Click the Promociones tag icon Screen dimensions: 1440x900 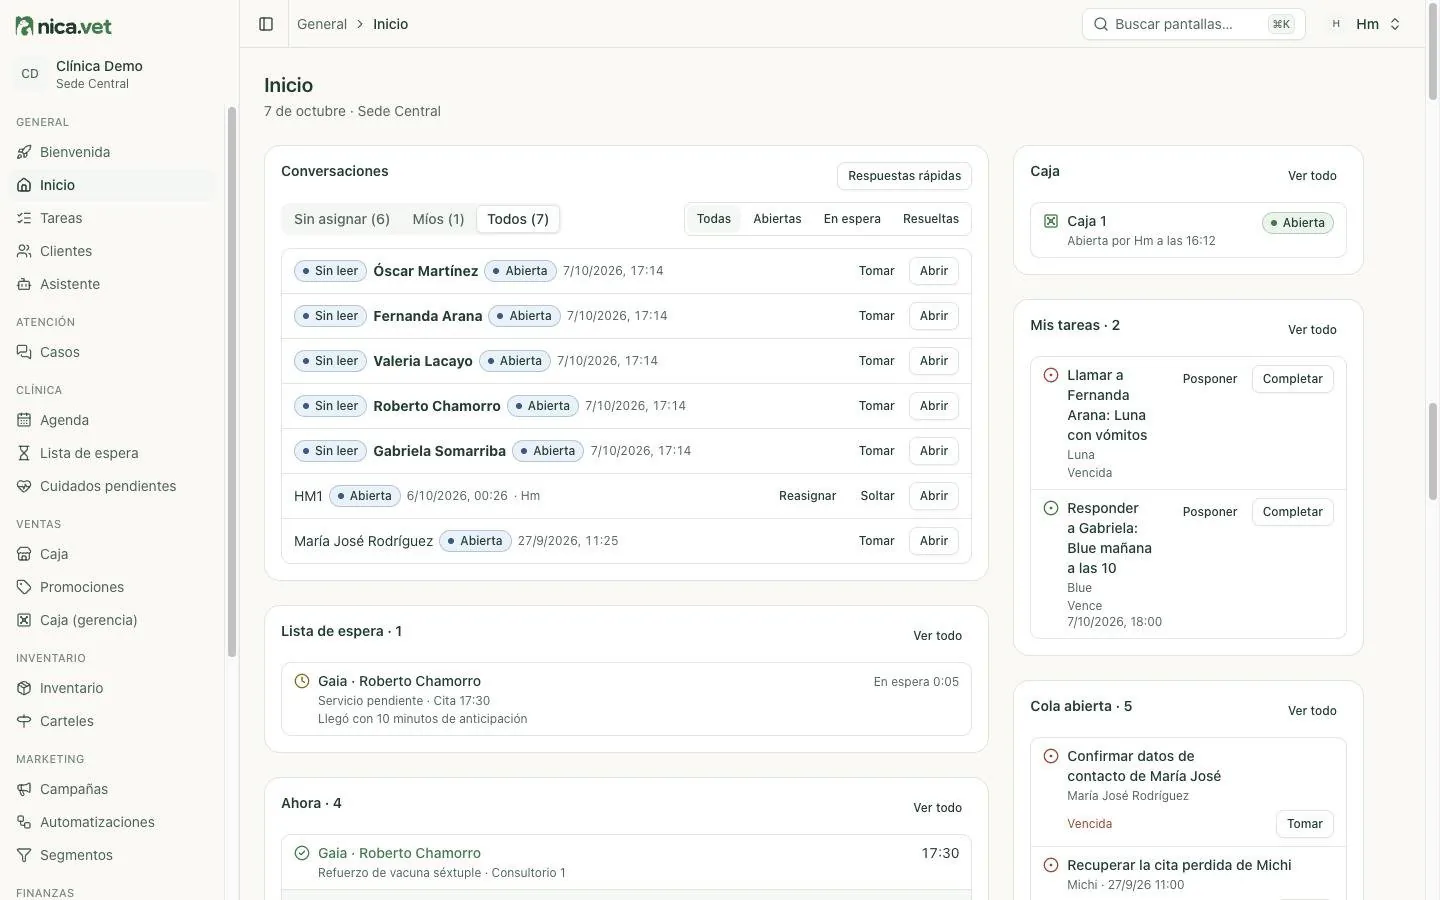coord(24,587)
